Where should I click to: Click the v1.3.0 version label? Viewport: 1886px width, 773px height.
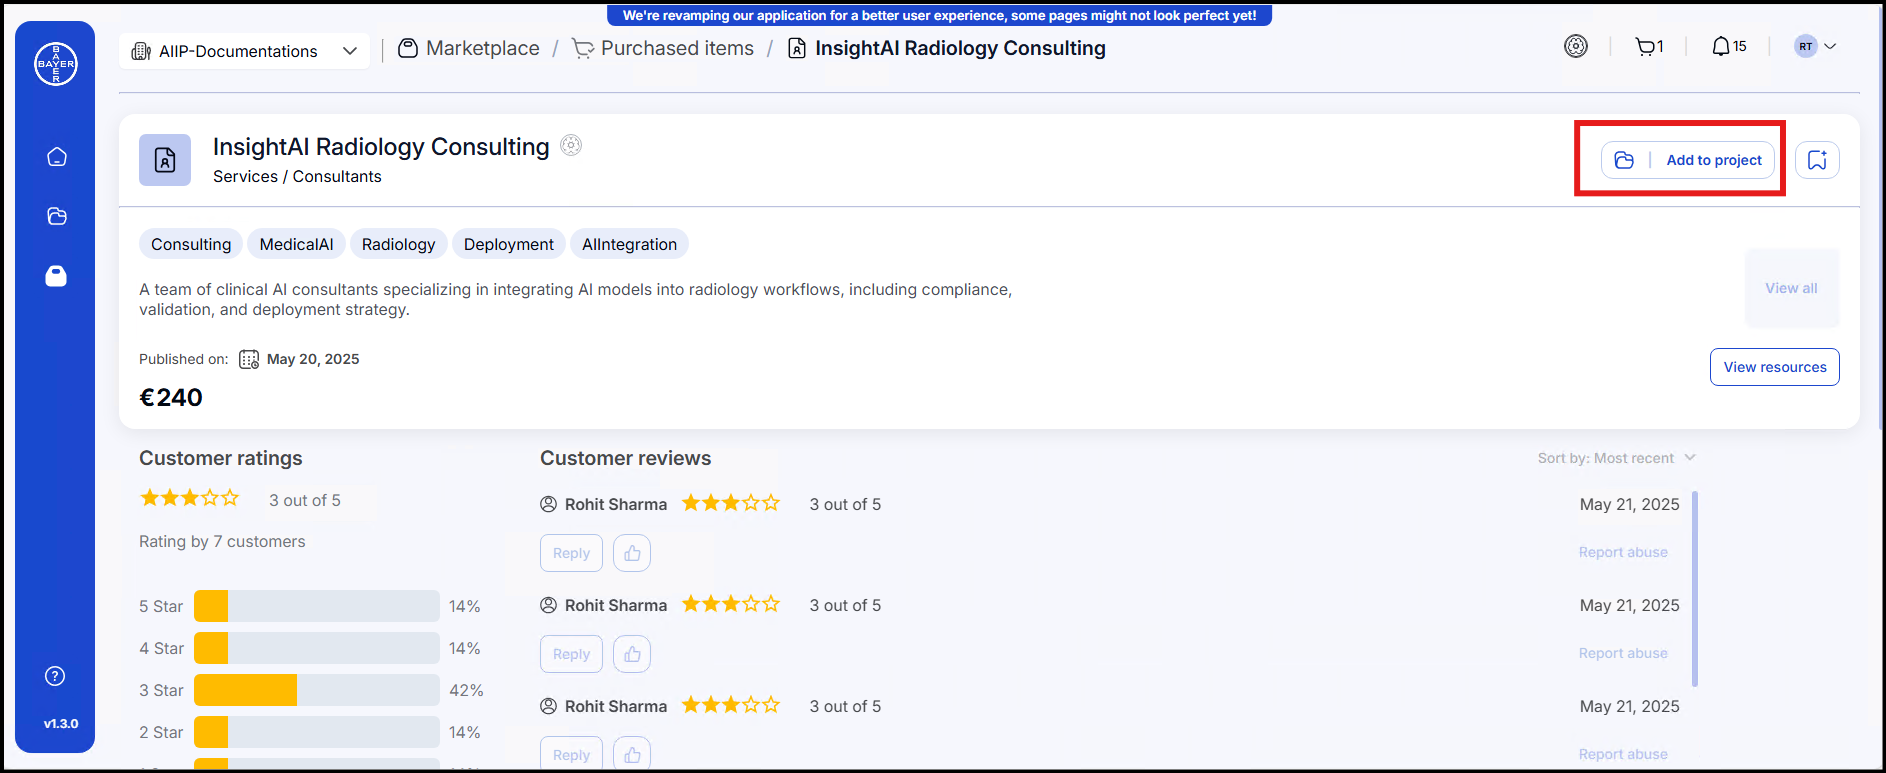(x=61, y=723)
